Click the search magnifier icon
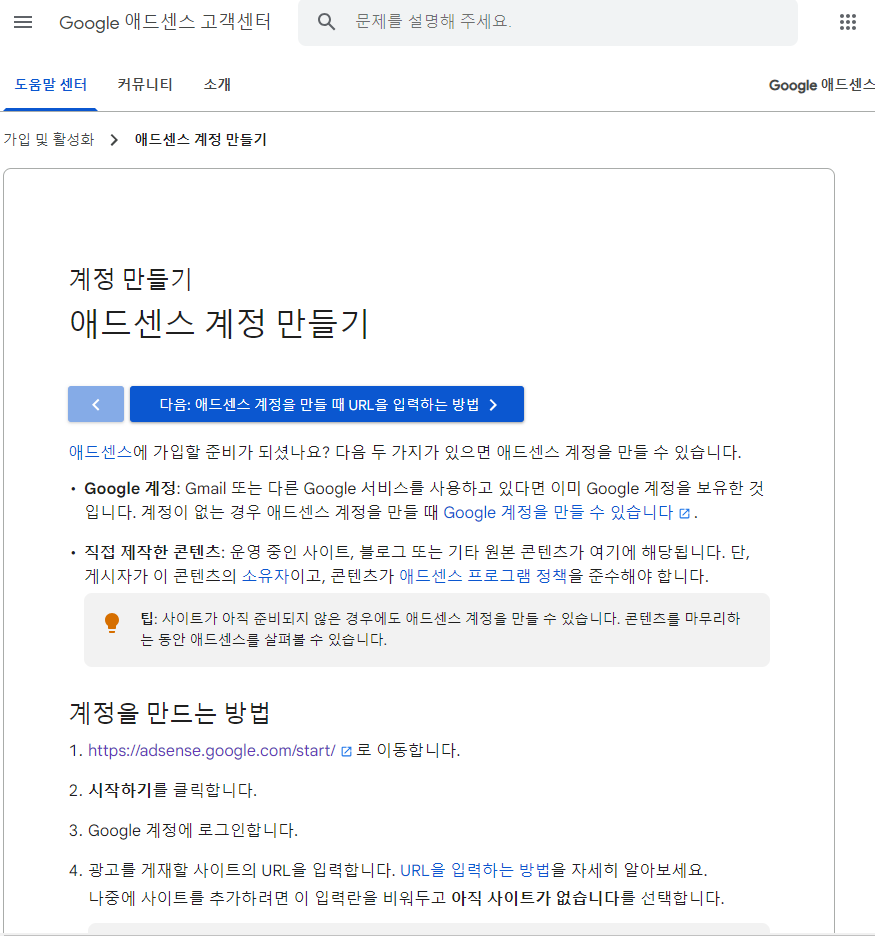Viewport: 875px width, 936px height. 326,22
